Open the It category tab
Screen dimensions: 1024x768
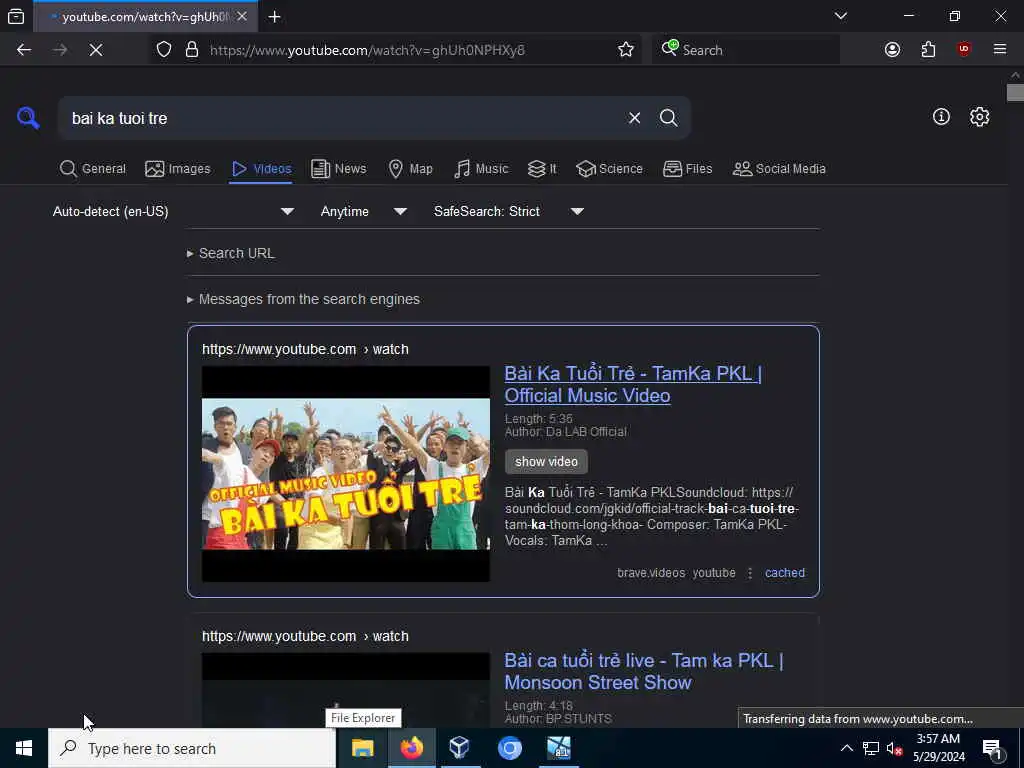tap(542, 168)
